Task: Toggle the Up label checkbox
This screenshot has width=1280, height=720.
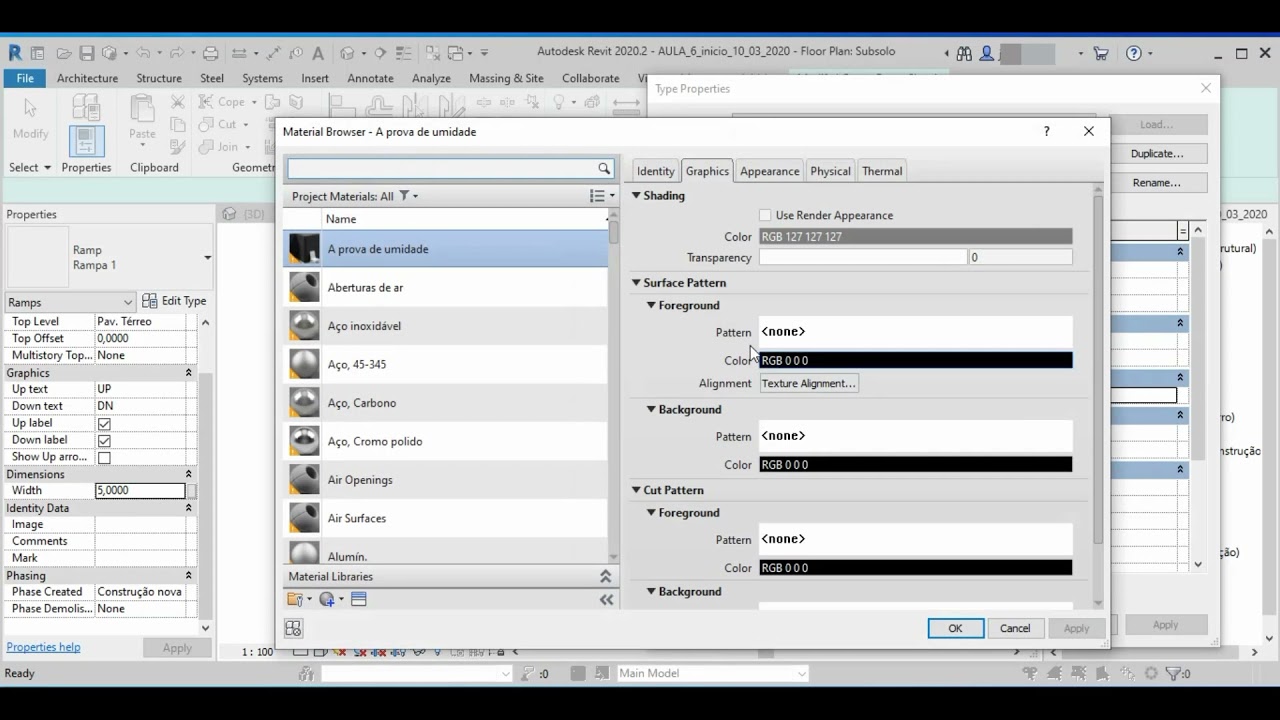Action: pyautogui.click(x=104, y=423)
